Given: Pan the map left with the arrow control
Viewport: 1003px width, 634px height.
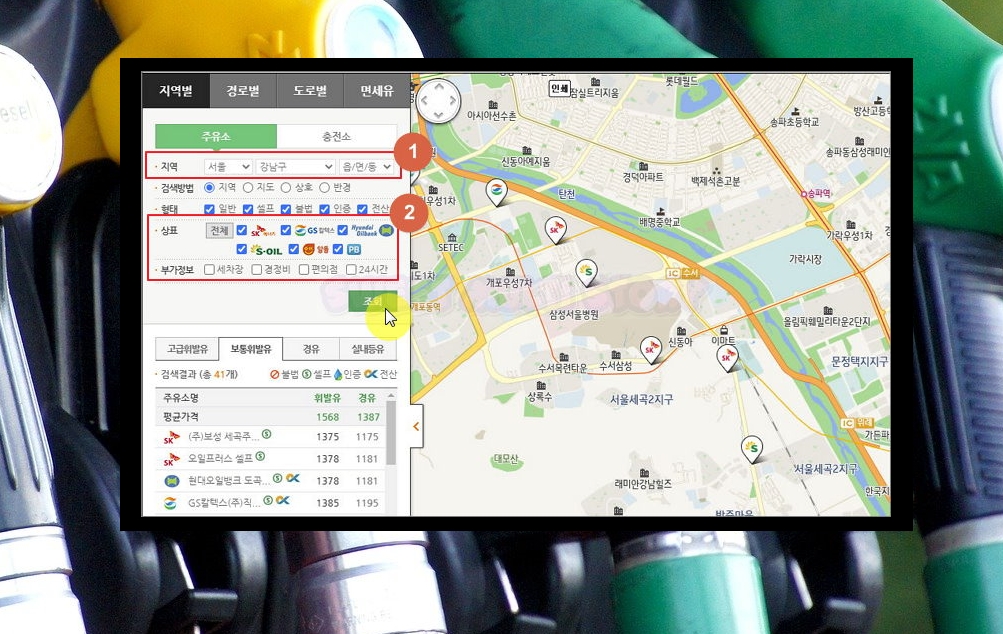Looking at the screenshot, I should pos(423,100).
